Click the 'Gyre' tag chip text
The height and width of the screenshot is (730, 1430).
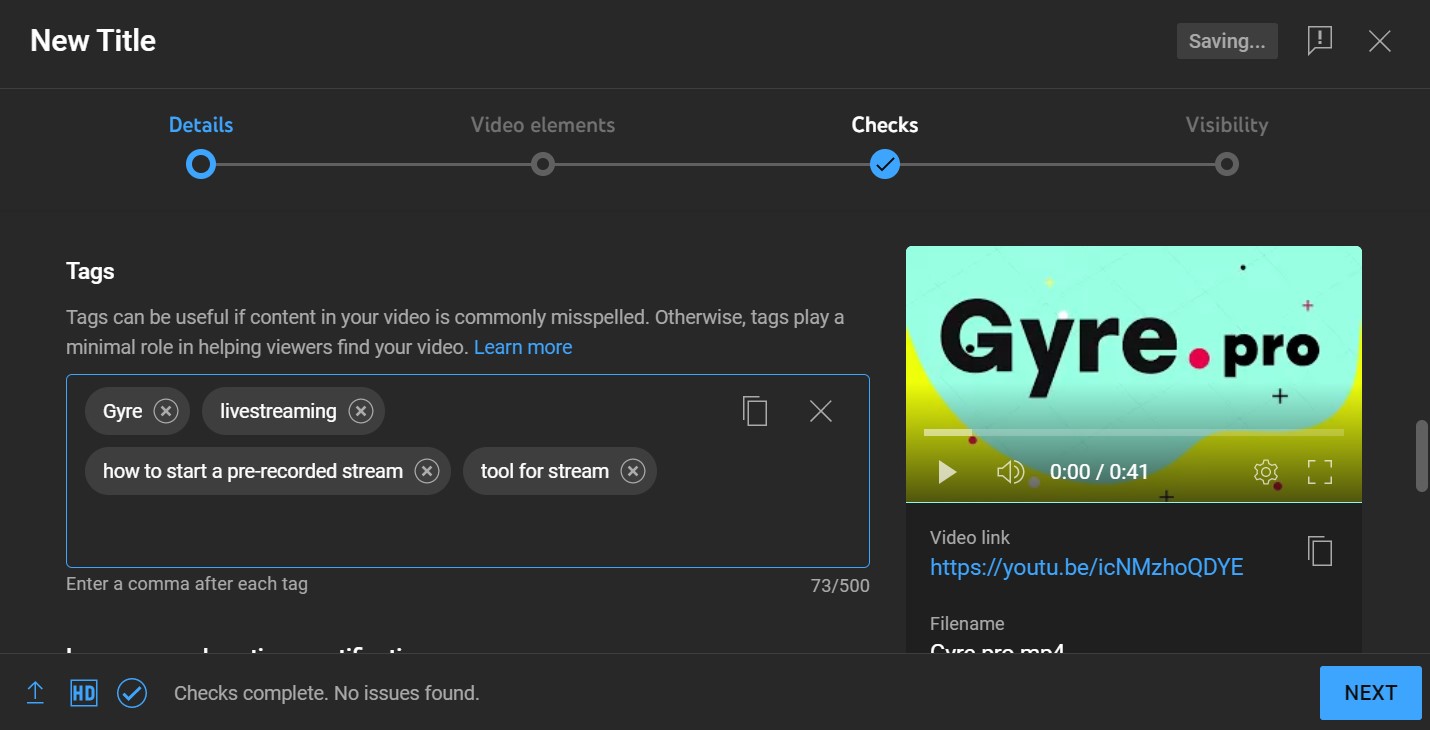pos(123,411)
